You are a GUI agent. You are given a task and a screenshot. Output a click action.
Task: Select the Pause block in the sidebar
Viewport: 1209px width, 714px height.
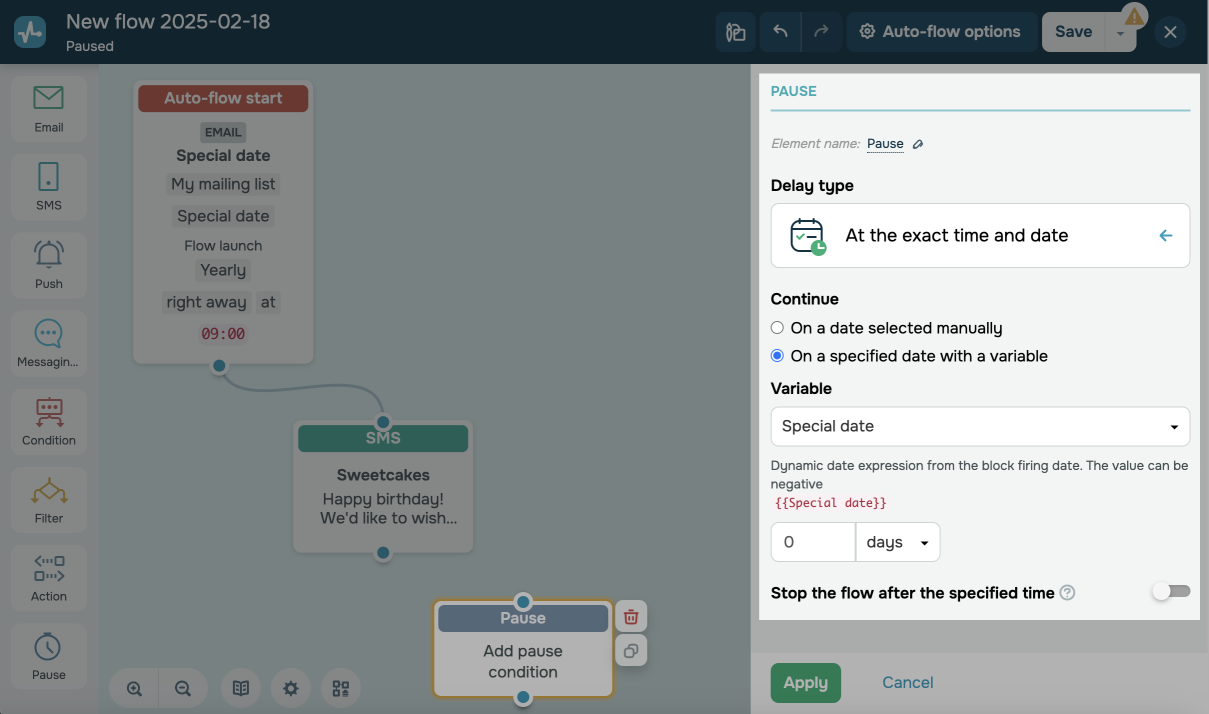click(48, 655)
